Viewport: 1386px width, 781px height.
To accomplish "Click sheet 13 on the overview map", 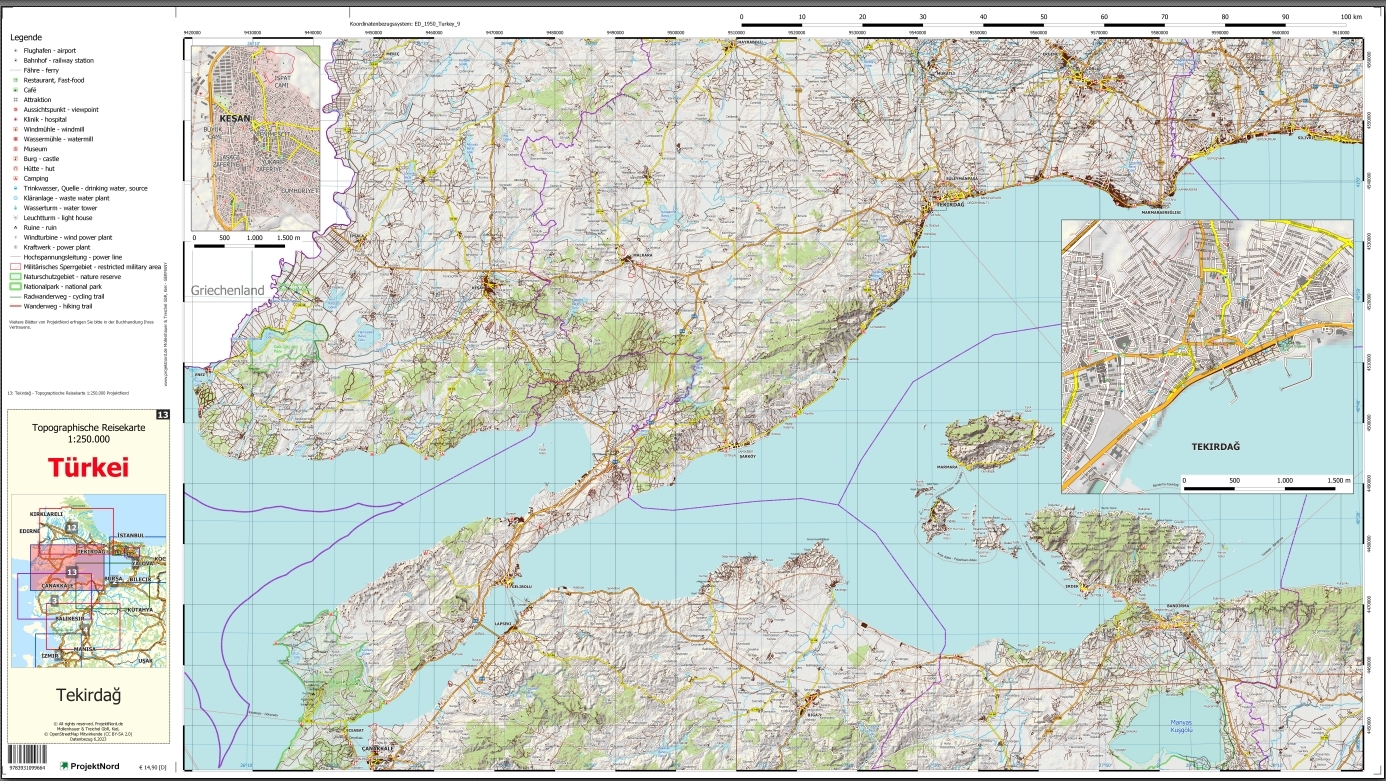I will pyautogui.click(x=71, y=570).
